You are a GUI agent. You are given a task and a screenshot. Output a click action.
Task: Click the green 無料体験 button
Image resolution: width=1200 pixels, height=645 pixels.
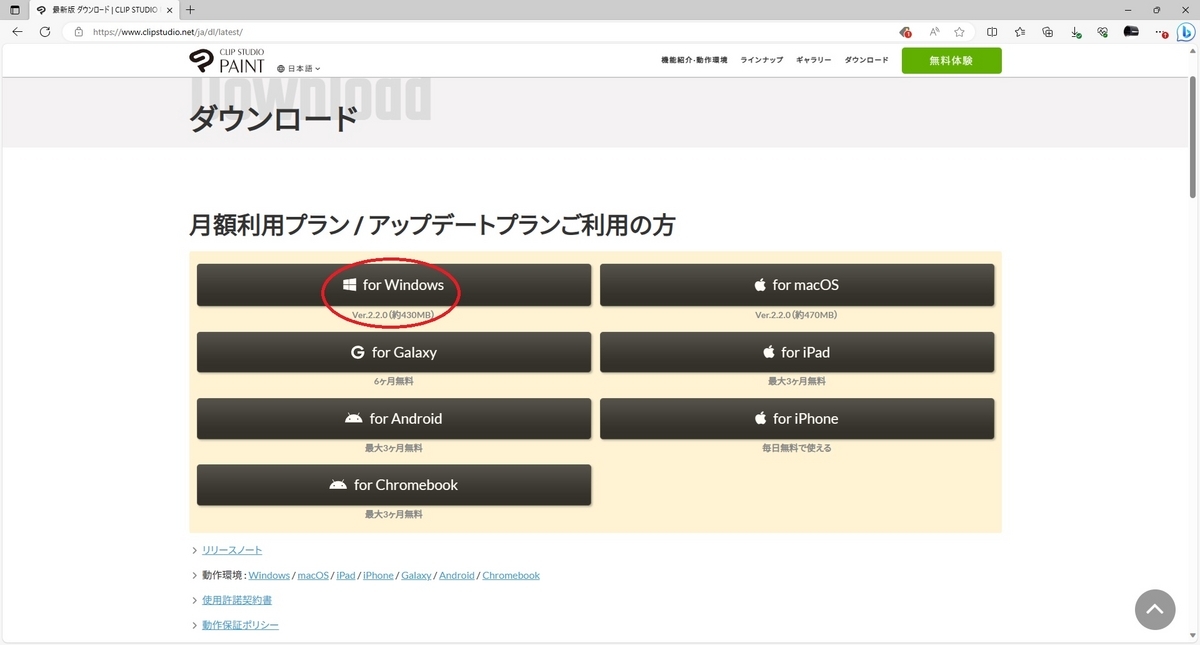(951, 61)
